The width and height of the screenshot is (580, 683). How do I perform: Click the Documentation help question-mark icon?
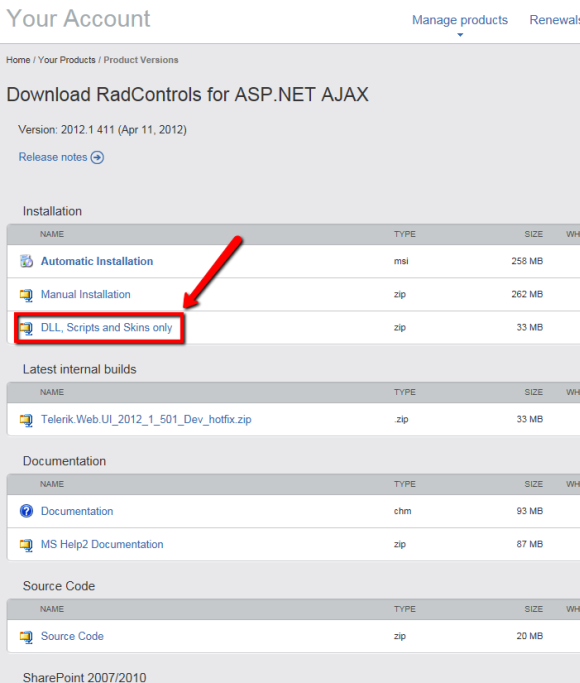coord(27,511)
